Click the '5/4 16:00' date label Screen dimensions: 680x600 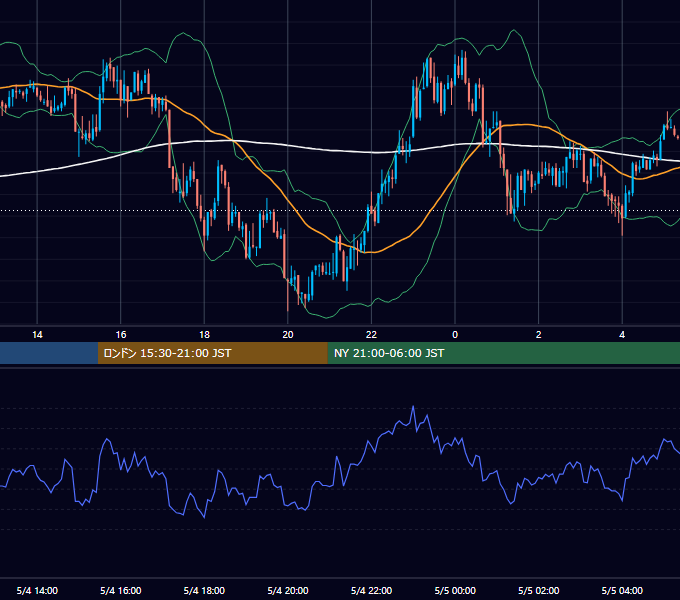pos(121,590)
